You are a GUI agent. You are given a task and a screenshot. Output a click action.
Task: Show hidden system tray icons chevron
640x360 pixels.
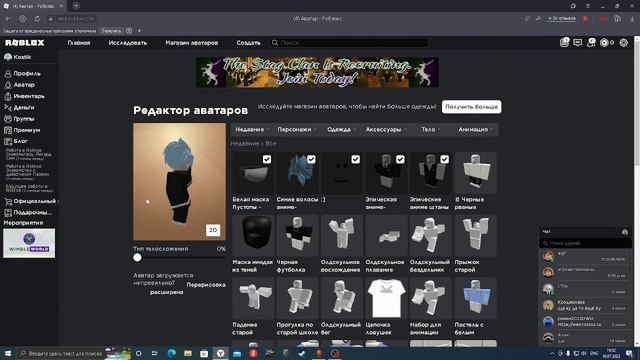pos(552,353)
